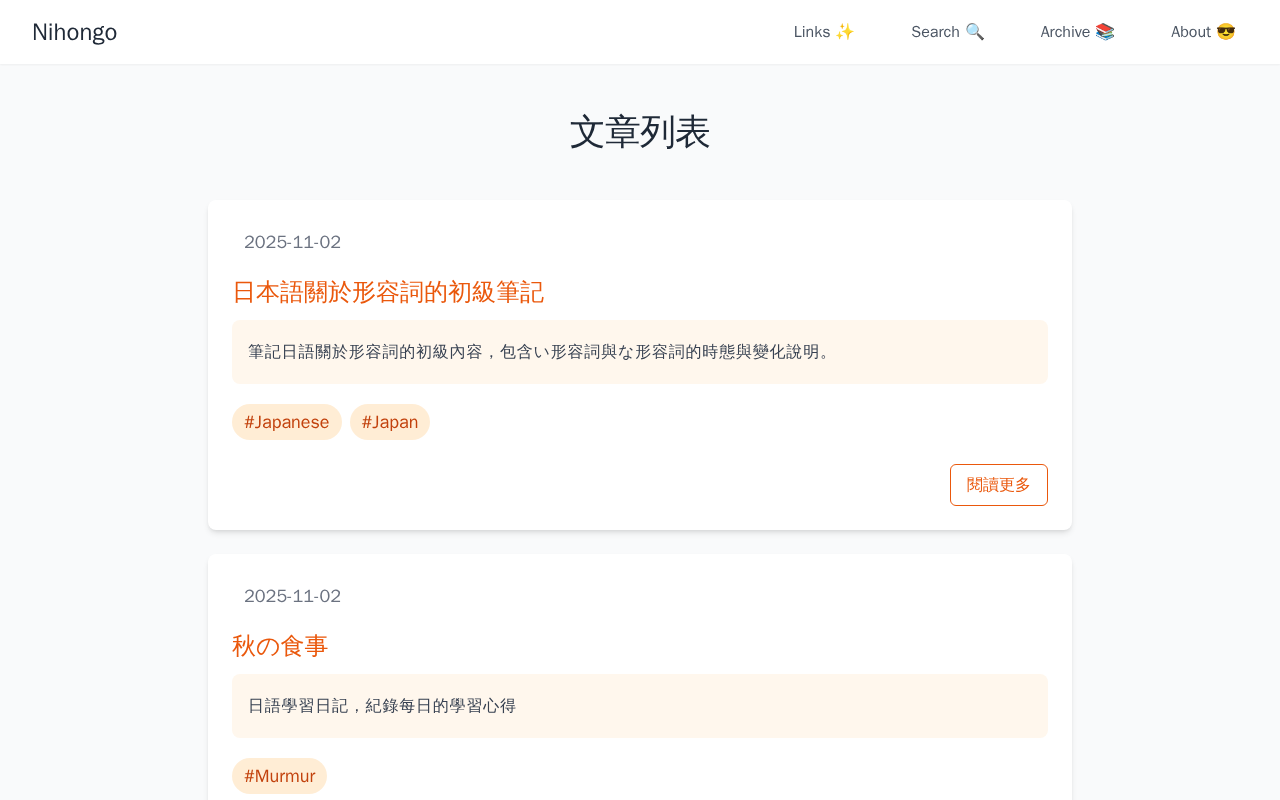1280x800 pixels.
Task: Click the first article's 2025-11-02 date
Action: [x=292, y=242]
